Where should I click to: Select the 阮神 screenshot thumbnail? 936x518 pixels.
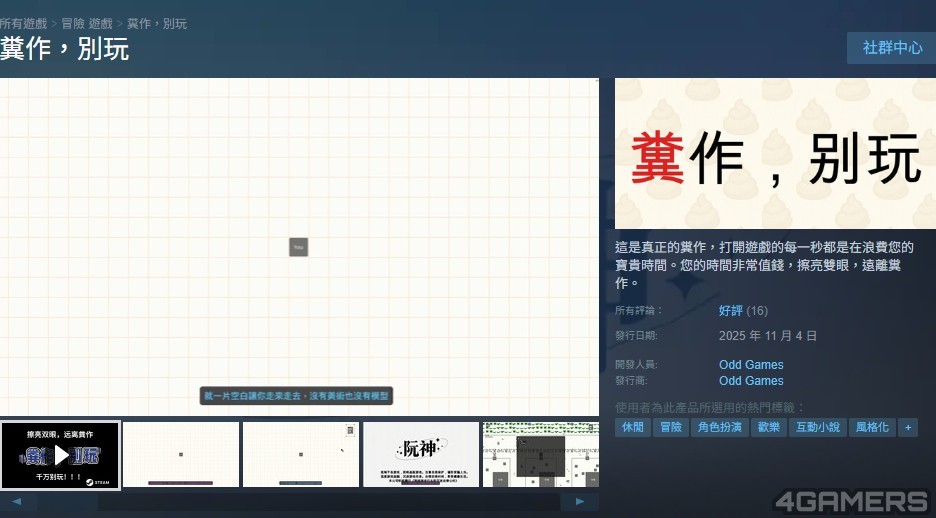(x=420, y=455)
